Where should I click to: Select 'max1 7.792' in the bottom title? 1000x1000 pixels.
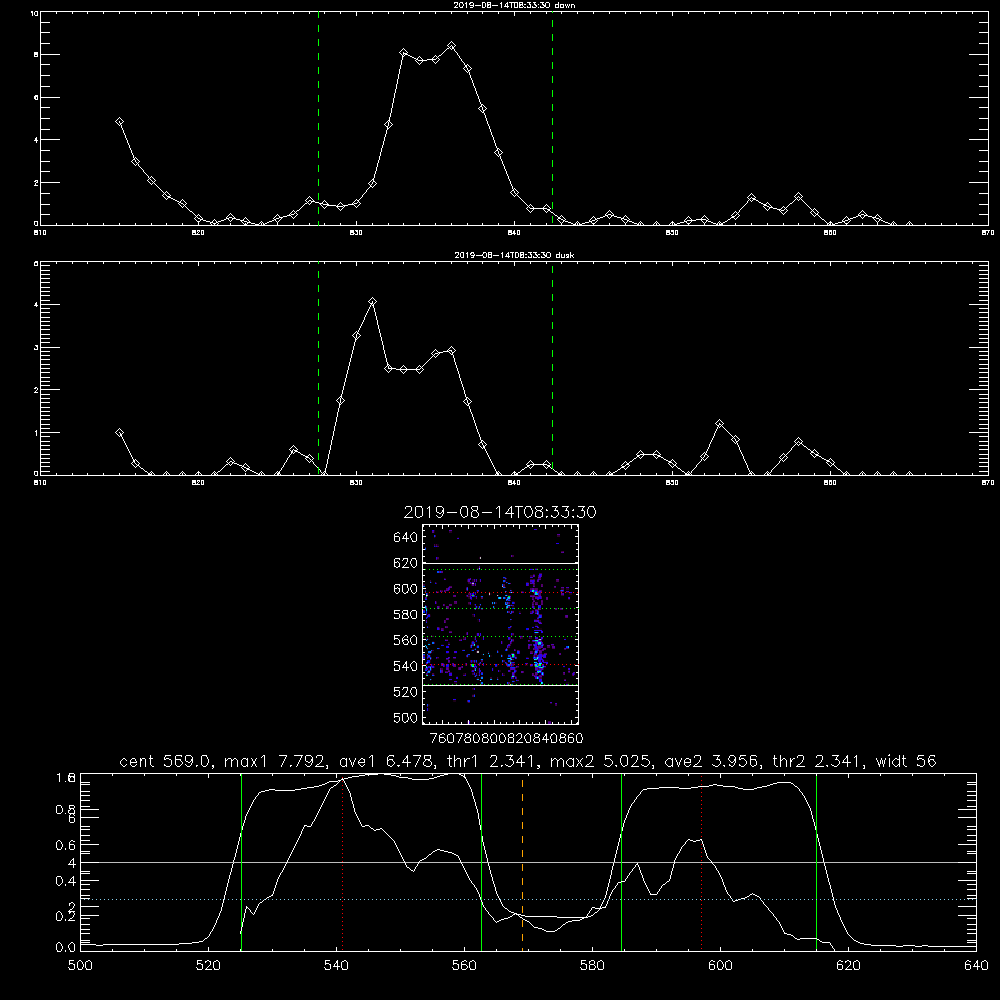(x=276, y=761)
